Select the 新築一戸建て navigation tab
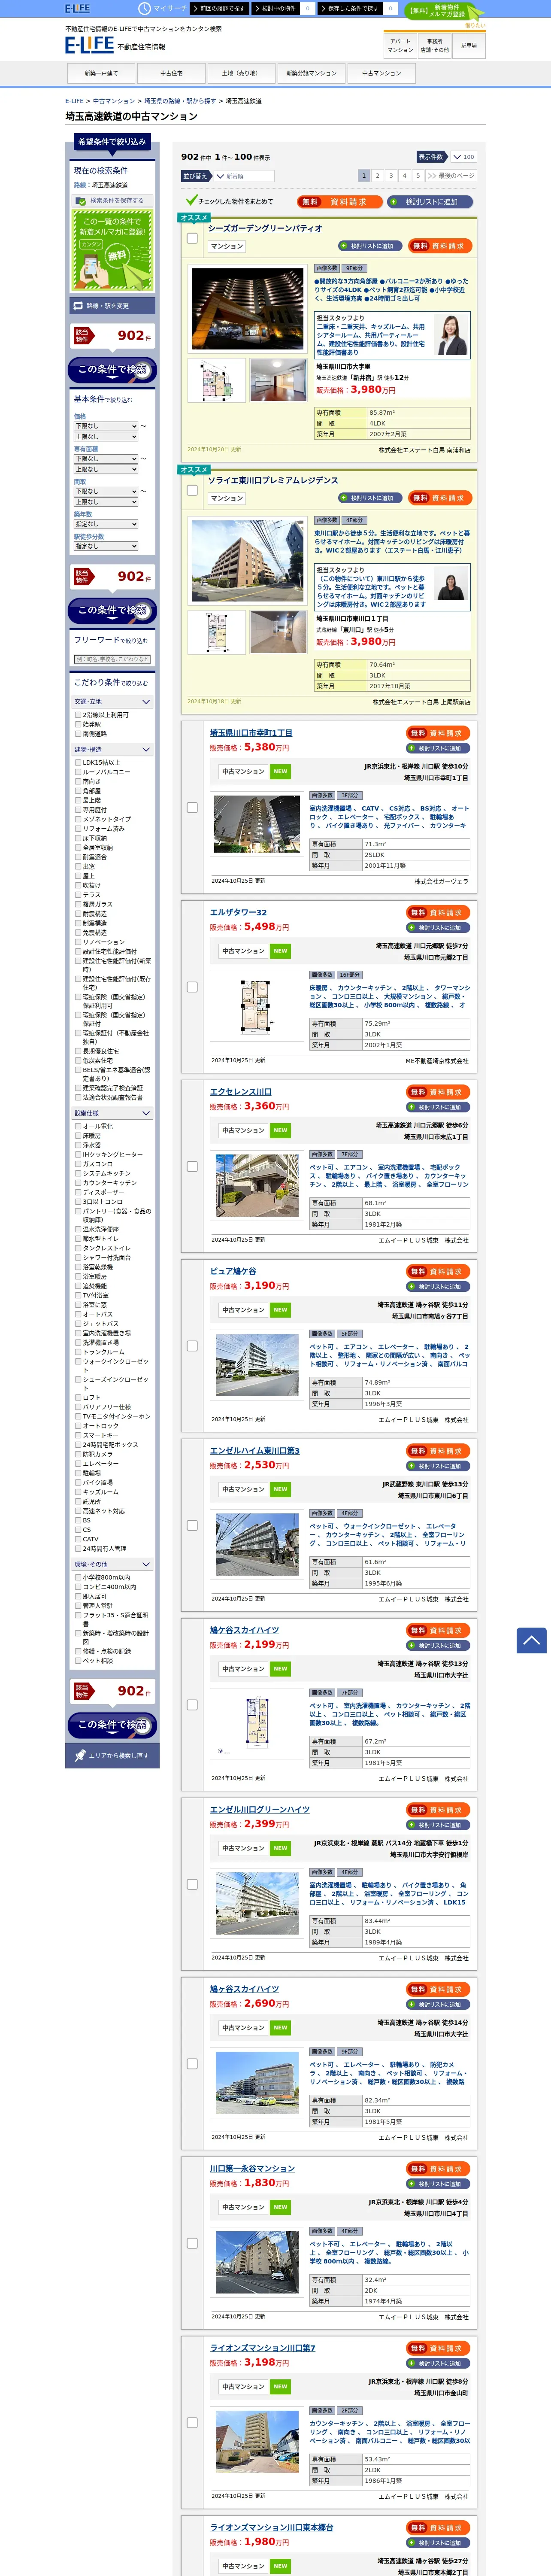 [x=101, y=73]
